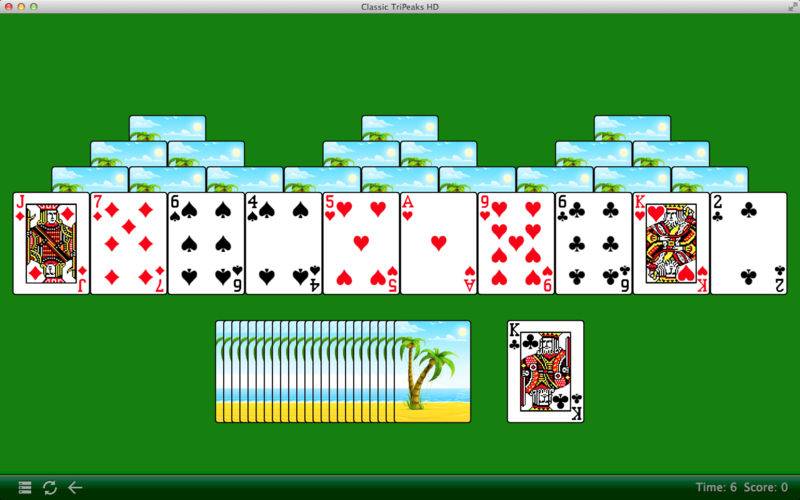
Task: Click the green zoom window button
Action: click(x=34, y=7)
